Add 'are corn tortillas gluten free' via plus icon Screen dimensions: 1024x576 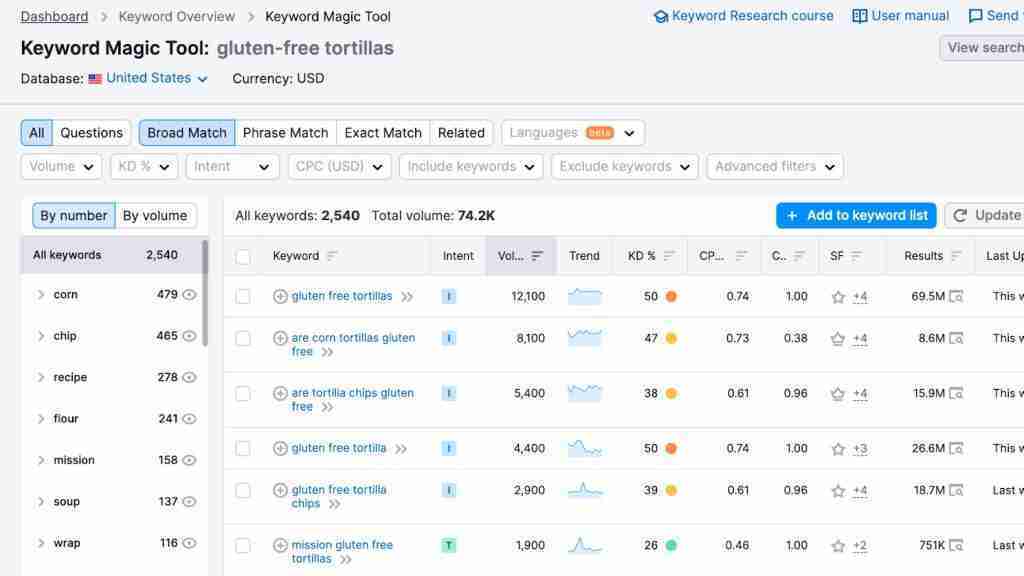280,338
